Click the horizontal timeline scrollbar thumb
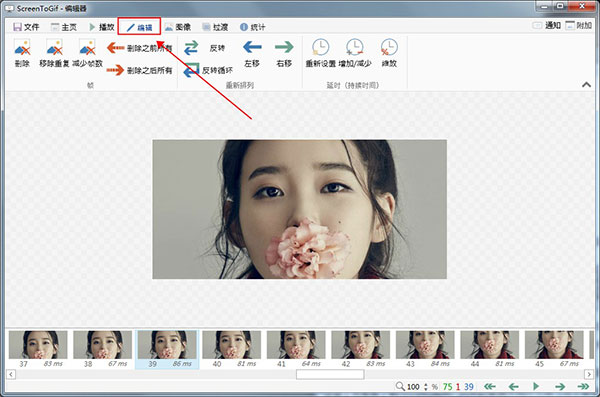This screenshot has height=397, width=600. pyautogui.click(x=330, y=374)
